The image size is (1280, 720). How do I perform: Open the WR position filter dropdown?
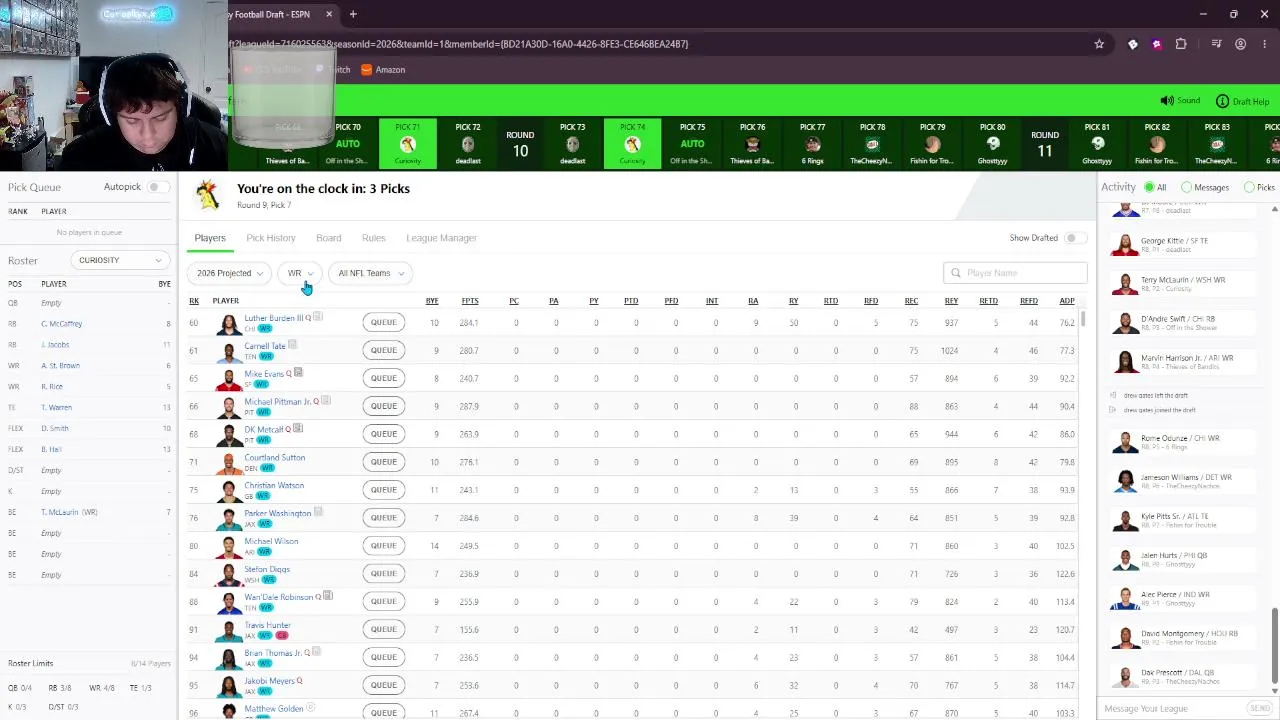[299, 273]
